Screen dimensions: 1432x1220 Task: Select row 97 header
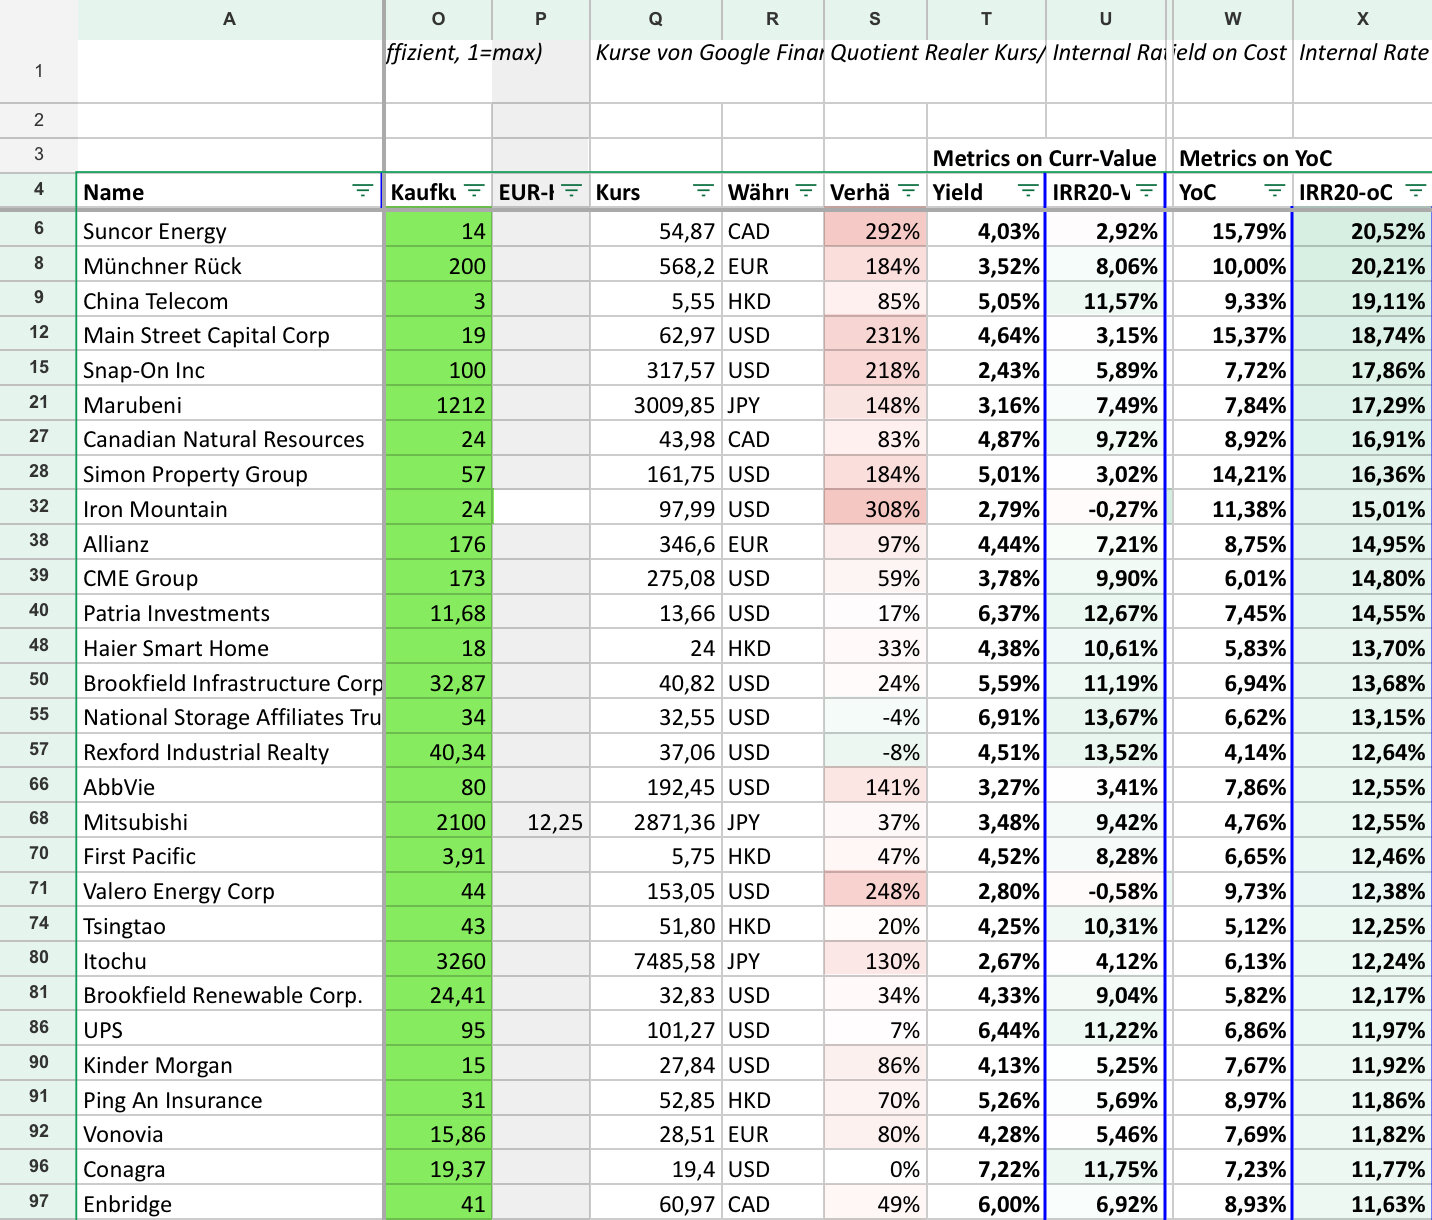[38, 1202]
